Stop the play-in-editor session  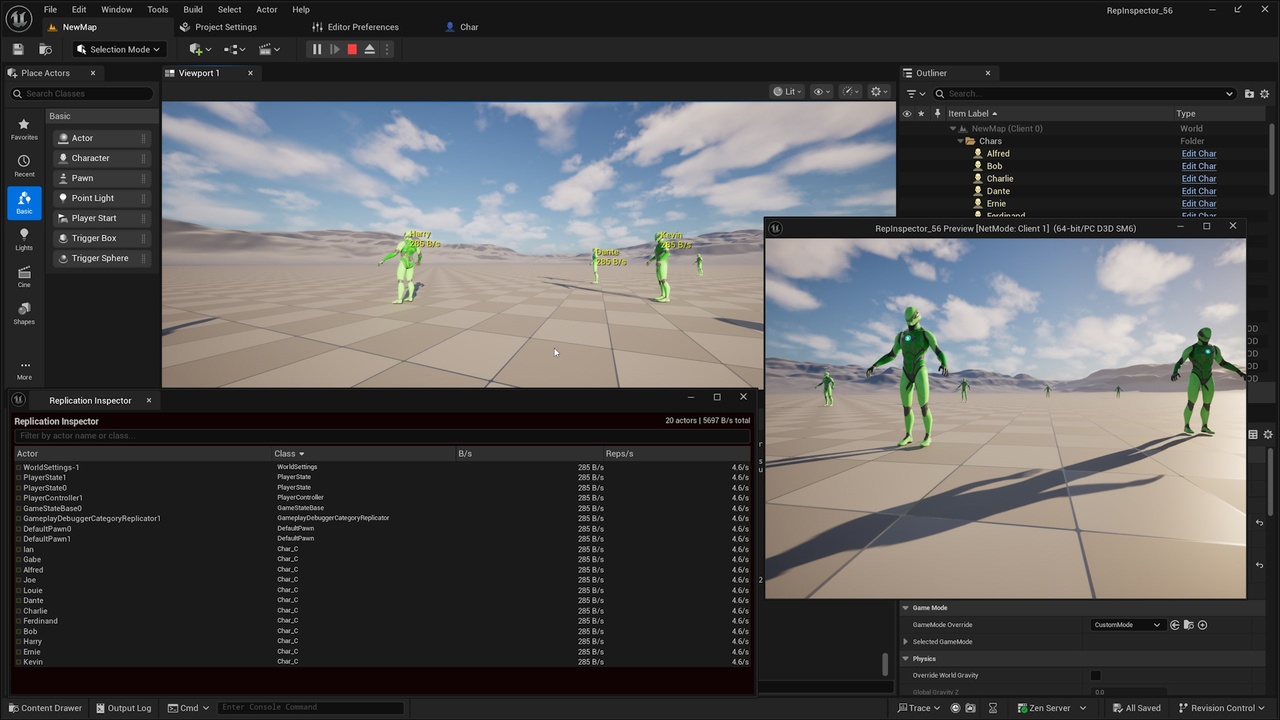(352, 49)
